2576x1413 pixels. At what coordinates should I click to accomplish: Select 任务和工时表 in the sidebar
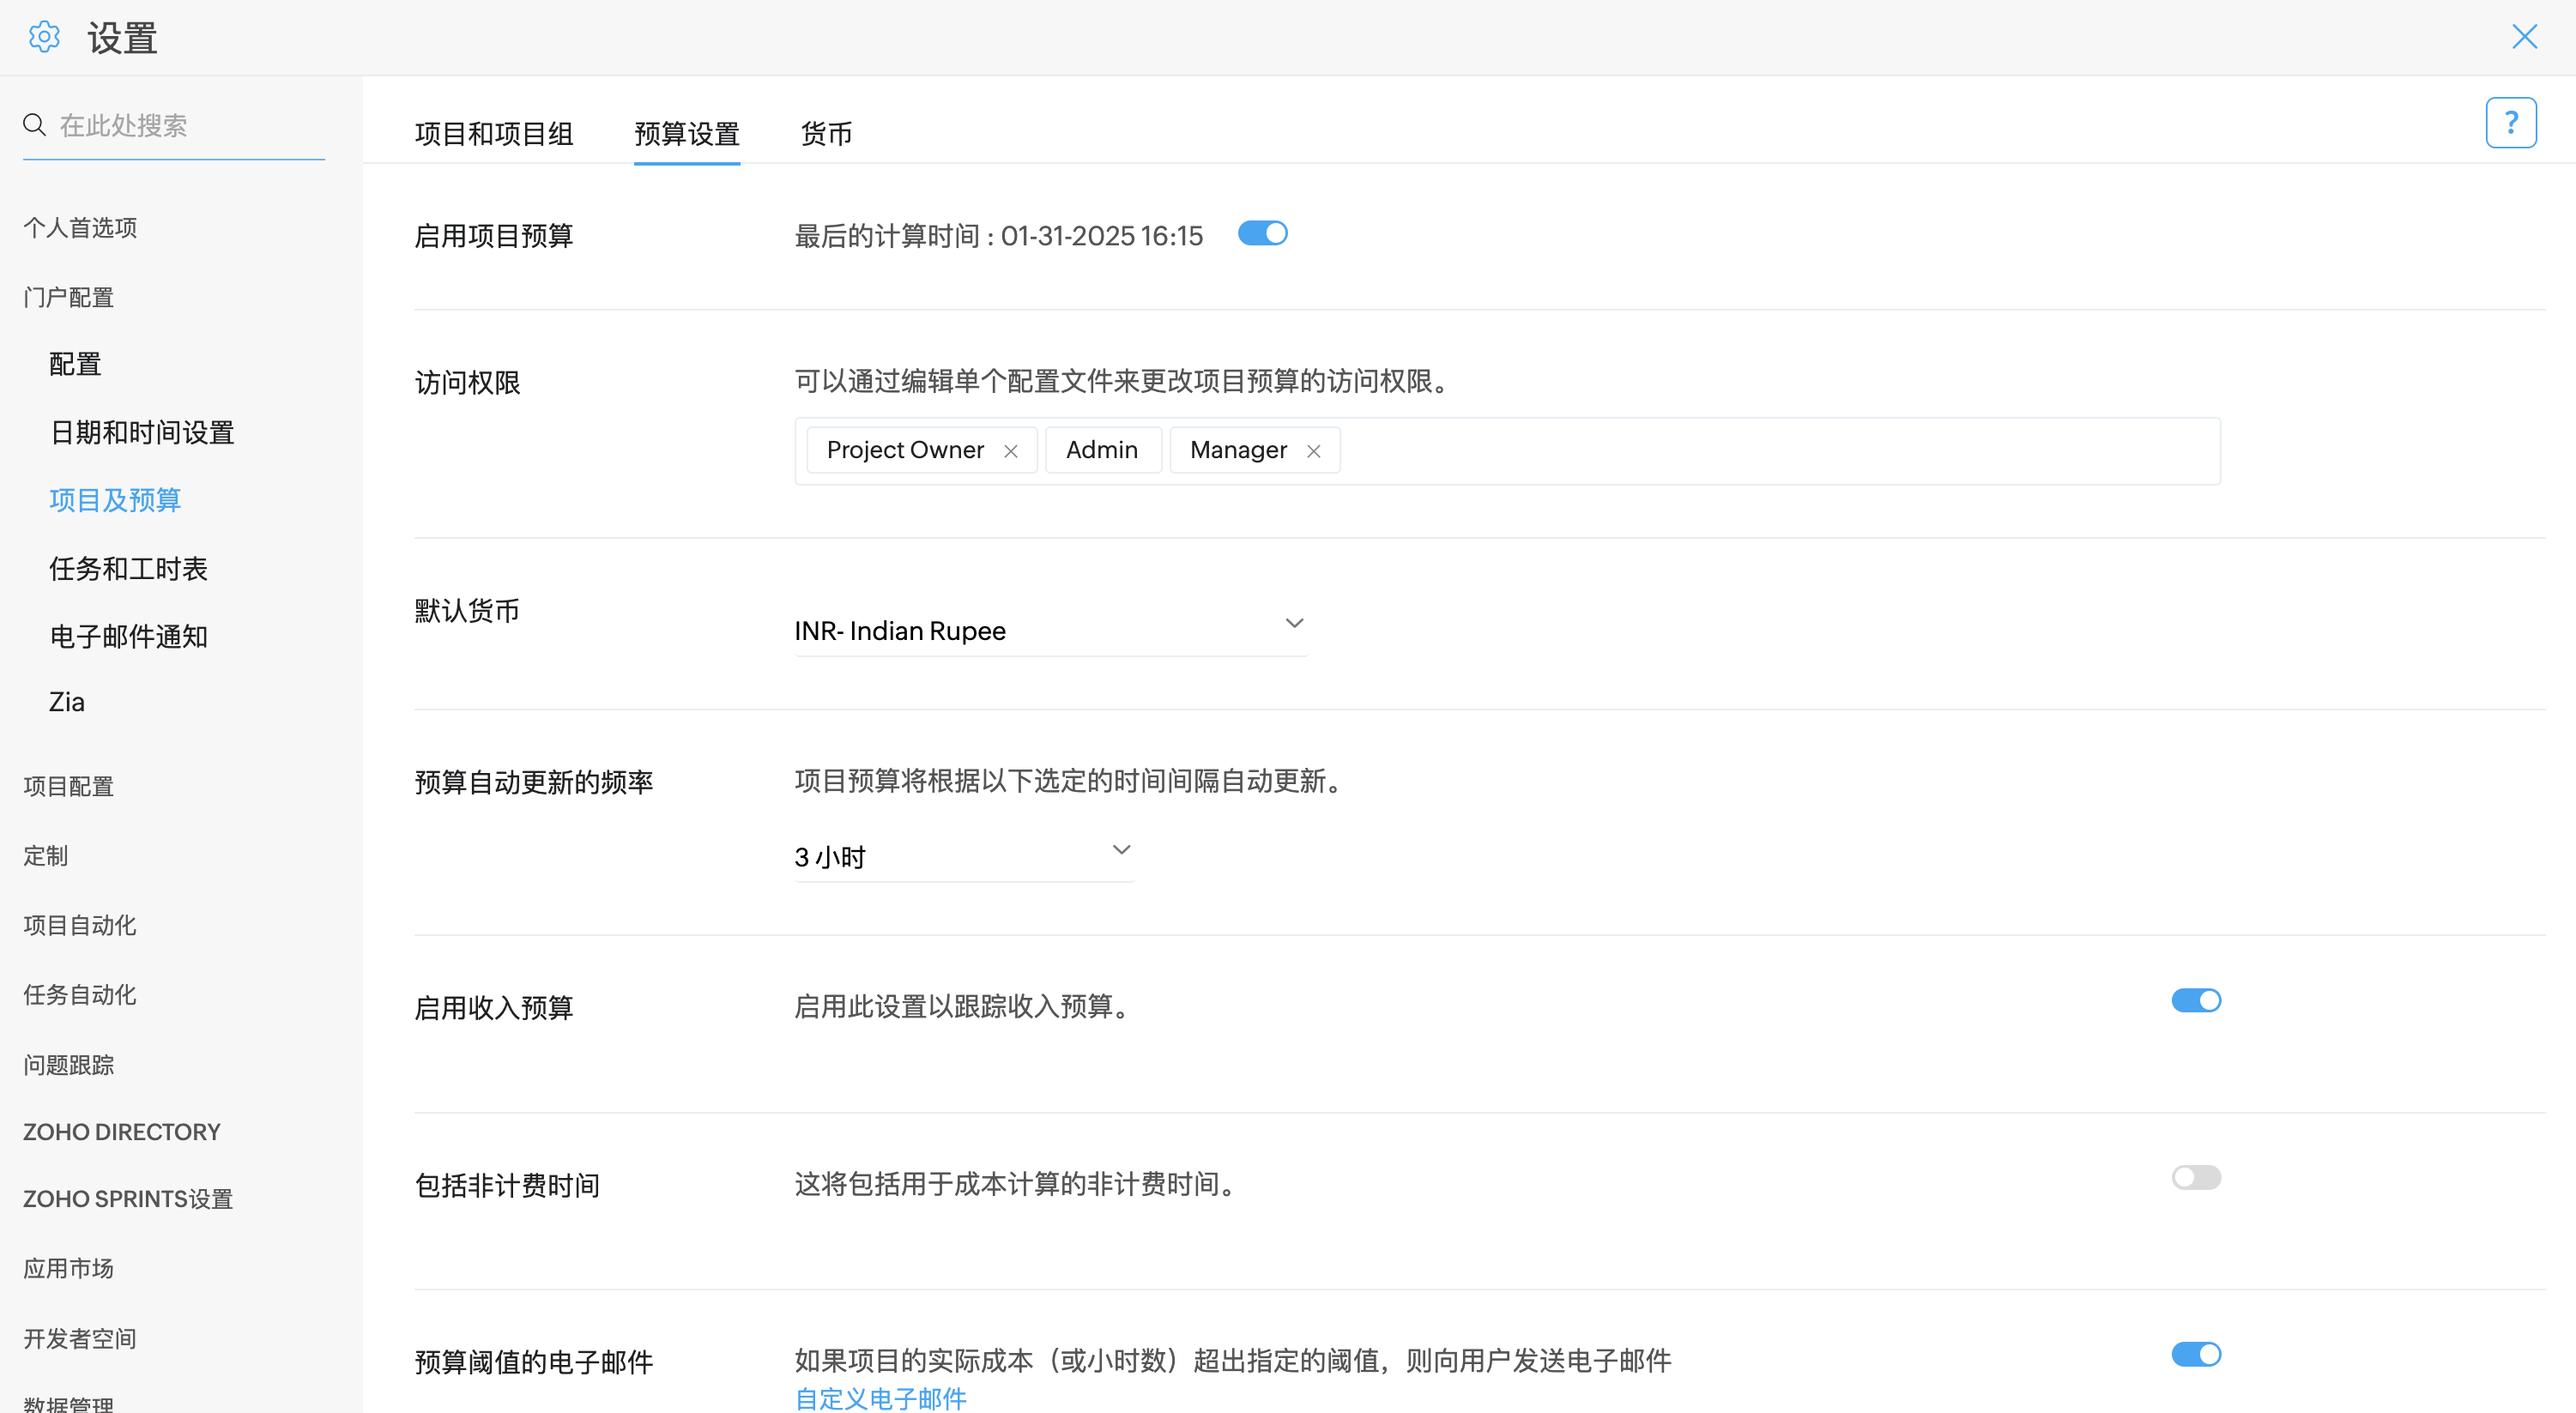pyautogui.click(x=128, y=568)
